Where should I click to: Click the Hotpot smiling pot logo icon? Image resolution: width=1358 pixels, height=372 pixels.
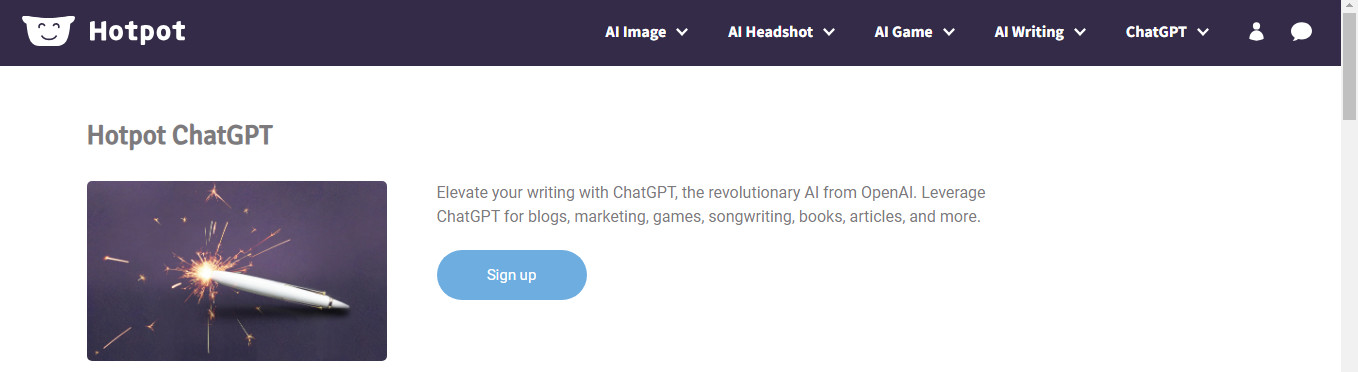tap(48, 31)
